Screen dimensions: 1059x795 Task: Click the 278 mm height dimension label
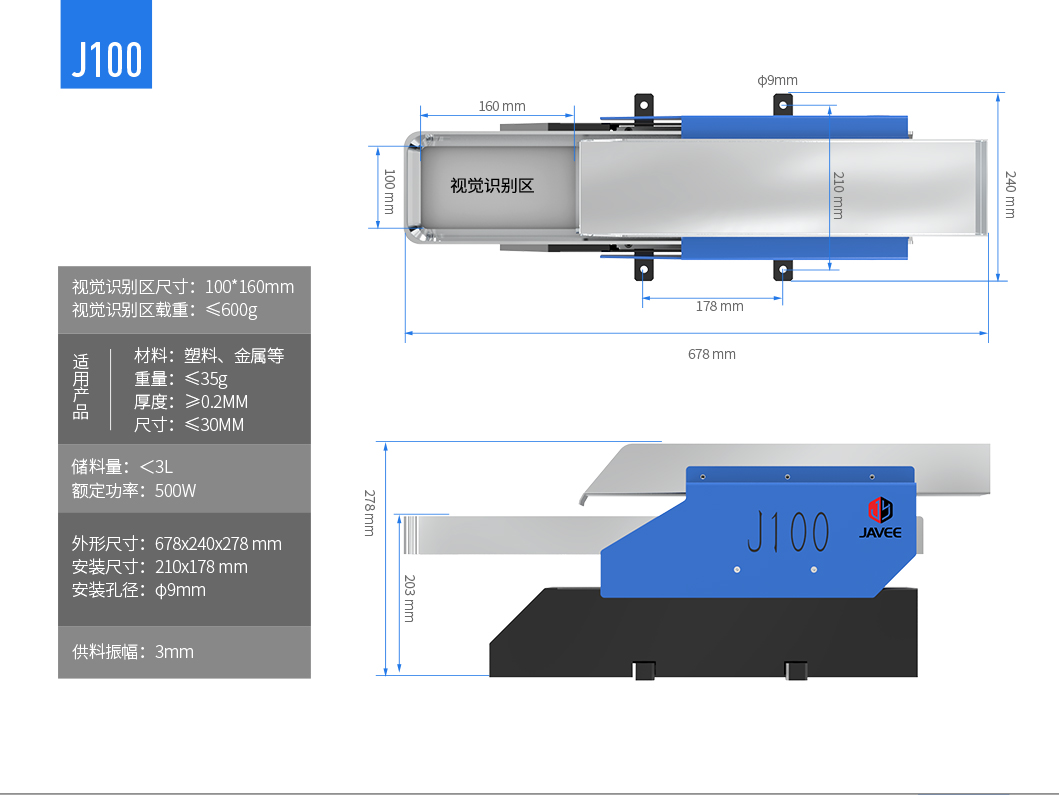[x=368, y=512]
